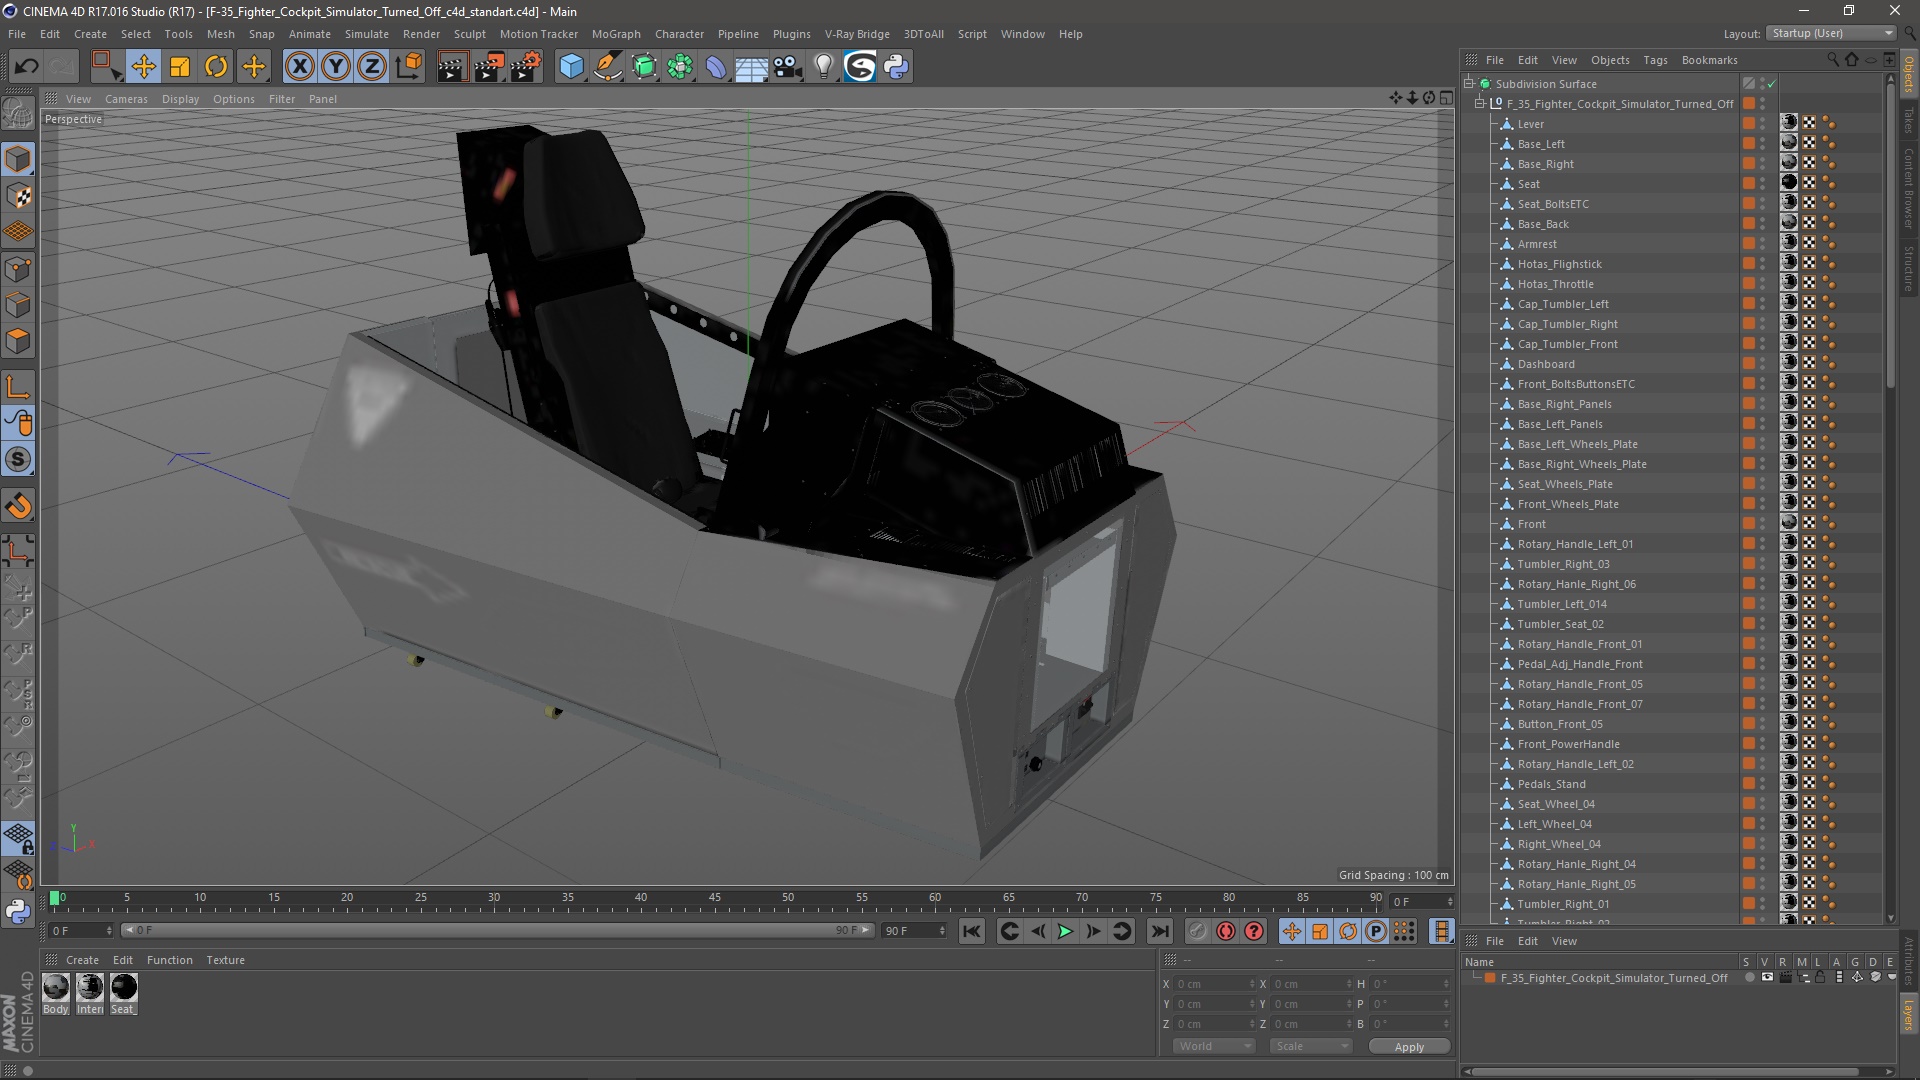Add a Camera object
This screenshot has width=1920, height=1080.
click(787, 67)
